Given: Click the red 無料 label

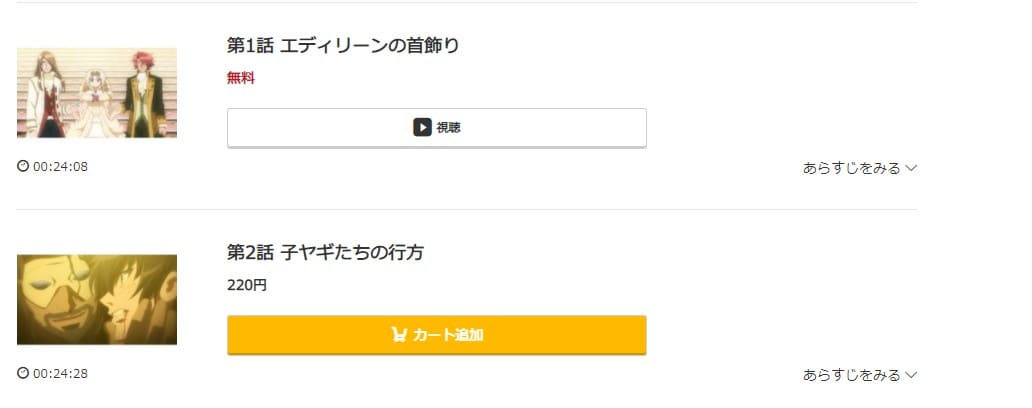Looking at the screenshot, I should tap(241, 78).
